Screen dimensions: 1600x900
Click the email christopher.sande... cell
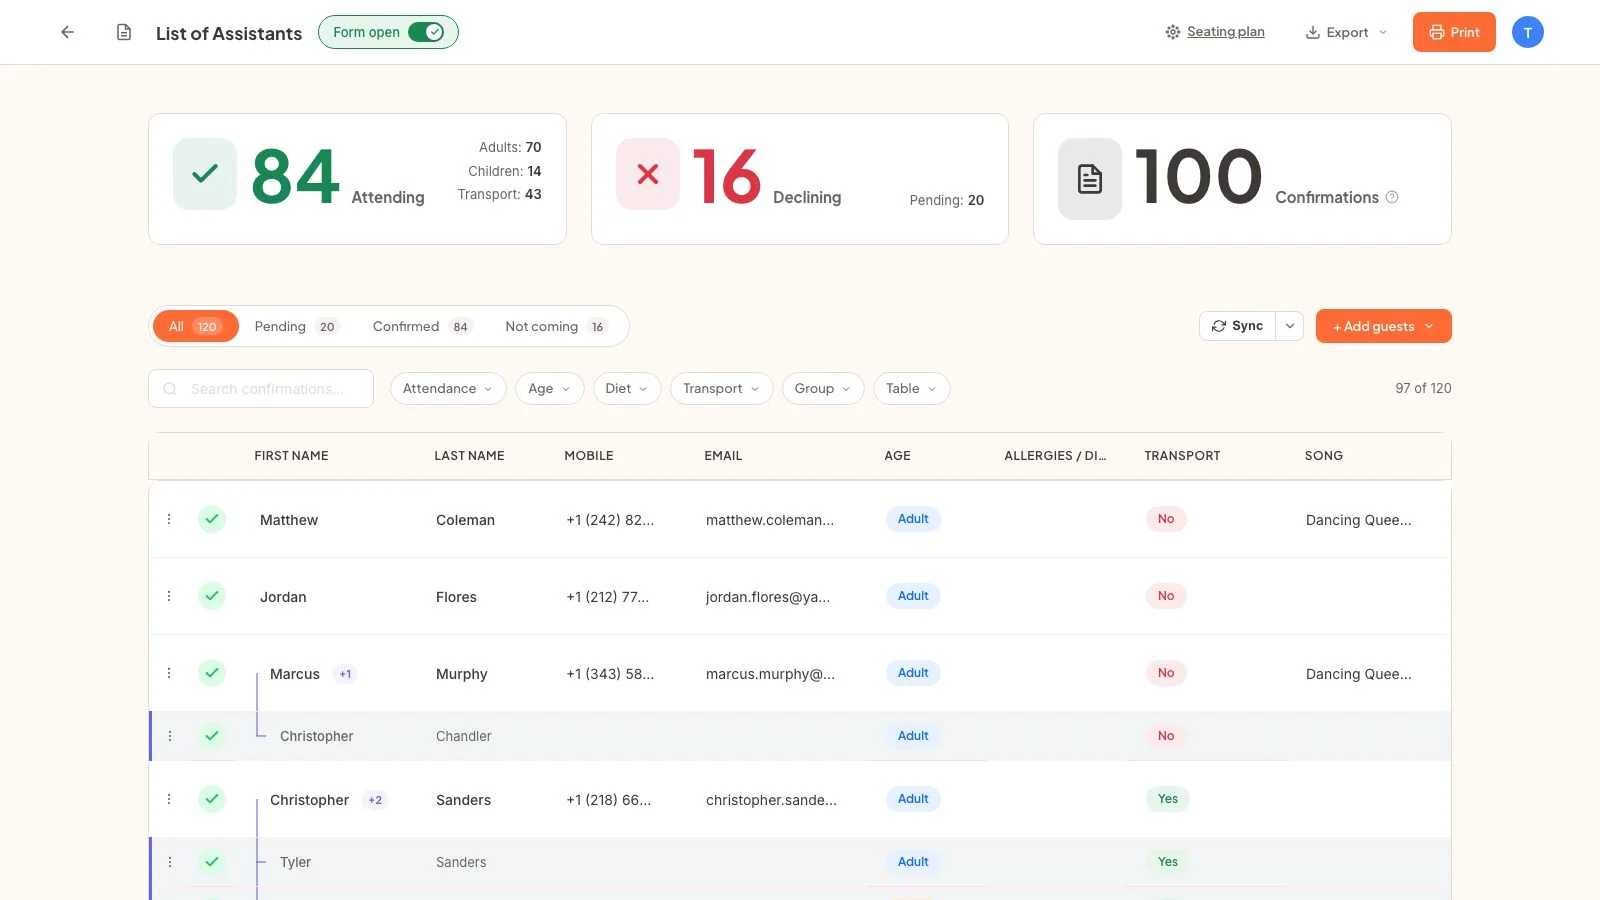(771, 800)
